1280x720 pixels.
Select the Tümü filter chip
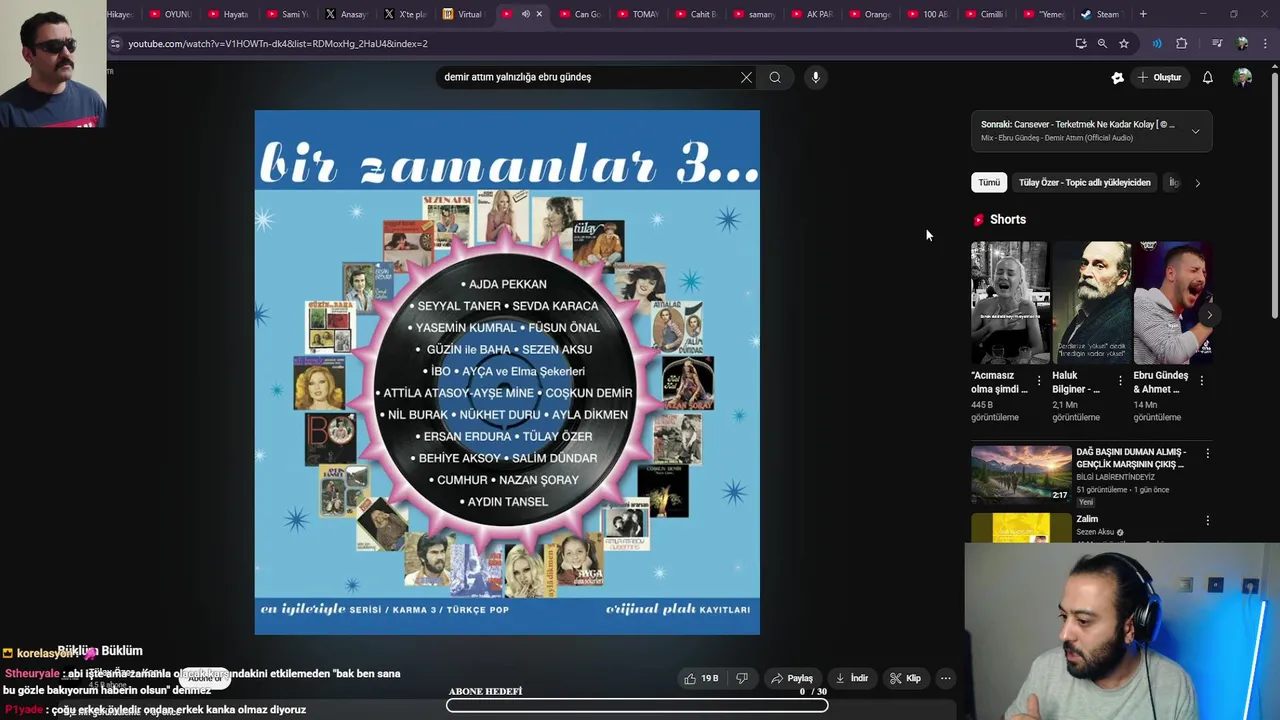(x=989, y=183)
